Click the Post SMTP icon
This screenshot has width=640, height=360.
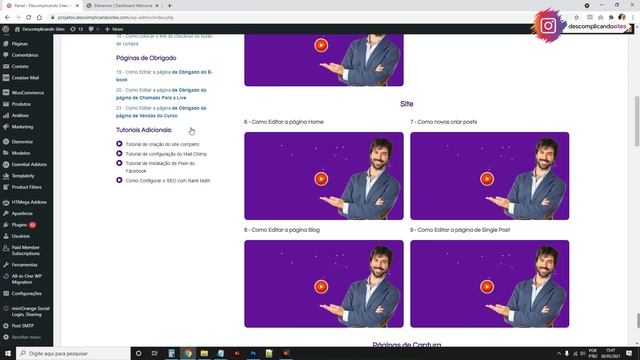pos(6,326)
